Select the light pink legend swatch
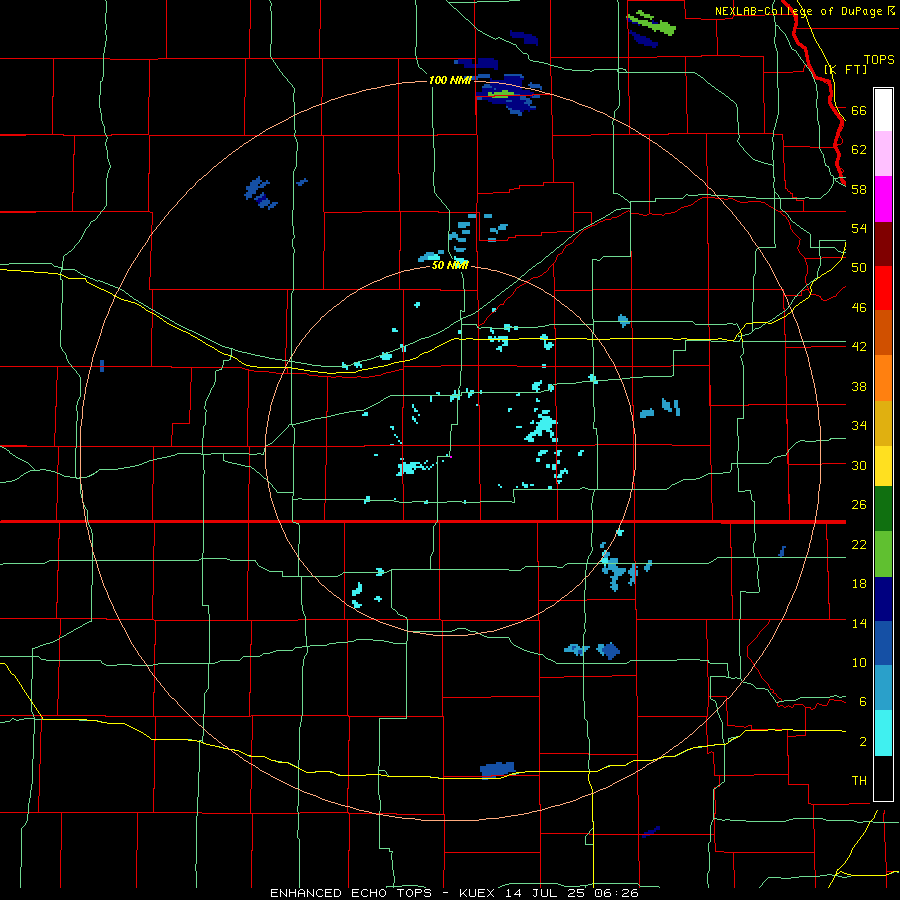900x900 pixels. 883,154
